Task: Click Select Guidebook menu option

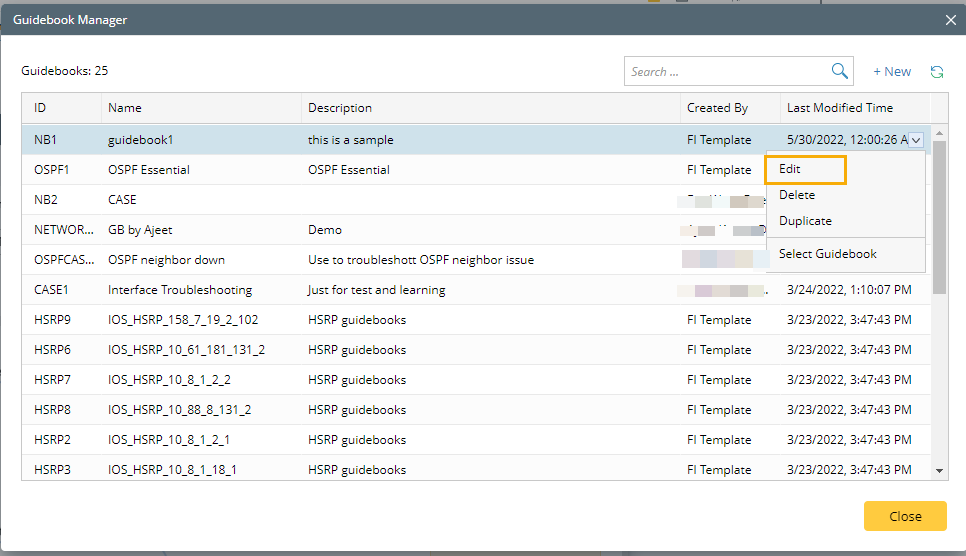Action: [x=827, y=254]
